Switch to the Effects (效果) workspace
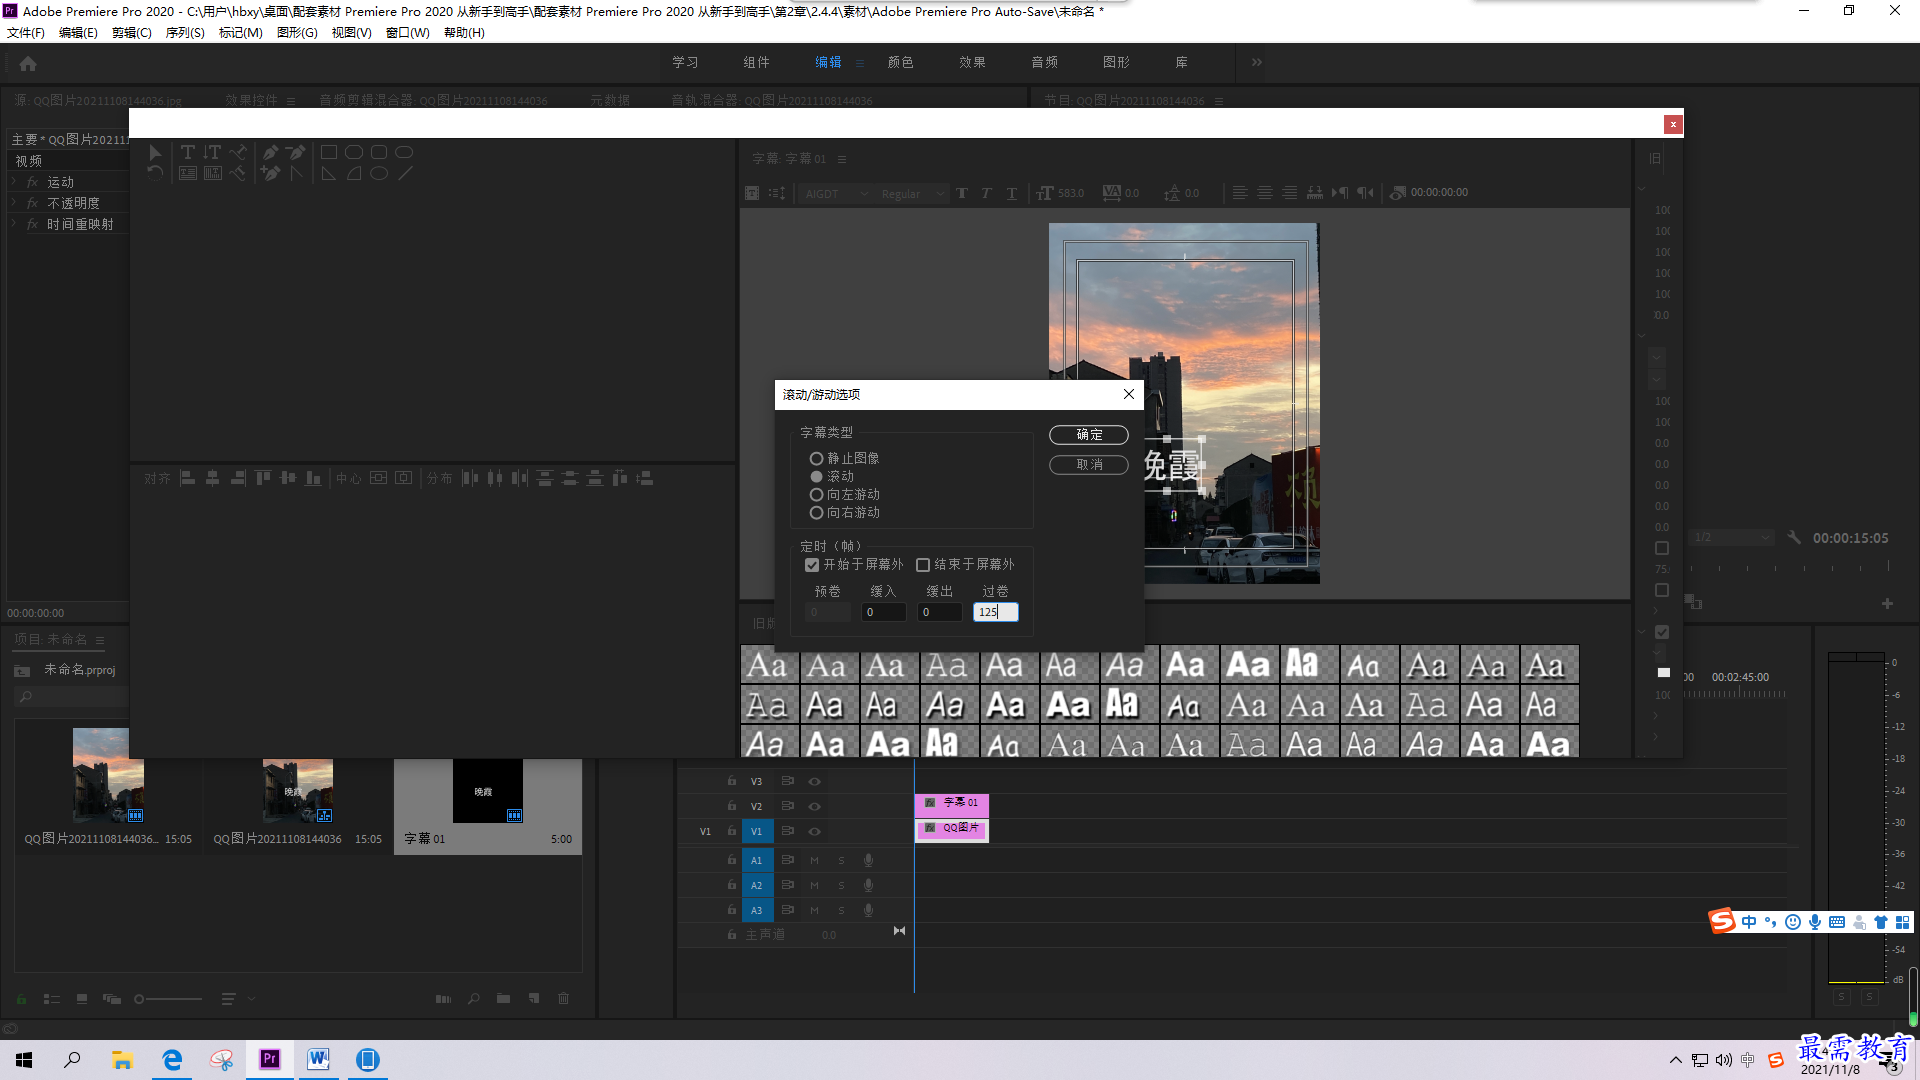Viewport: 1920px width, 1080px height. pos(973,62)
